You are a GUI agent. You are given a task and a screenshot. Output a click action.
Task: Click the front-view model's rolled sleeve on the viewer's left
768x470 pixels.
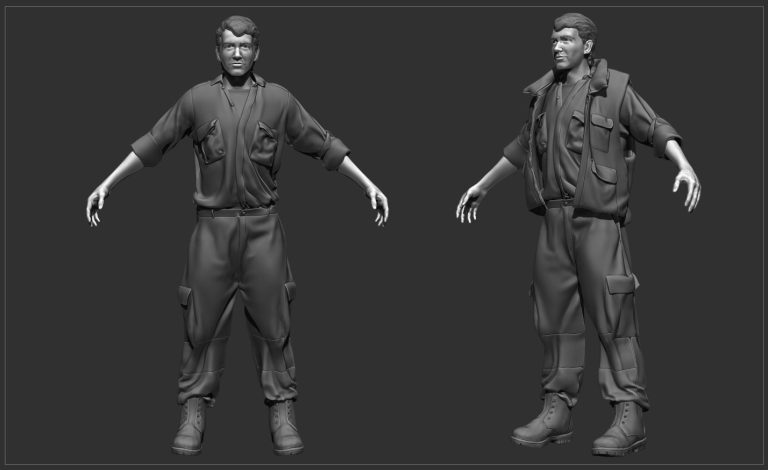(x=149, y=148)
